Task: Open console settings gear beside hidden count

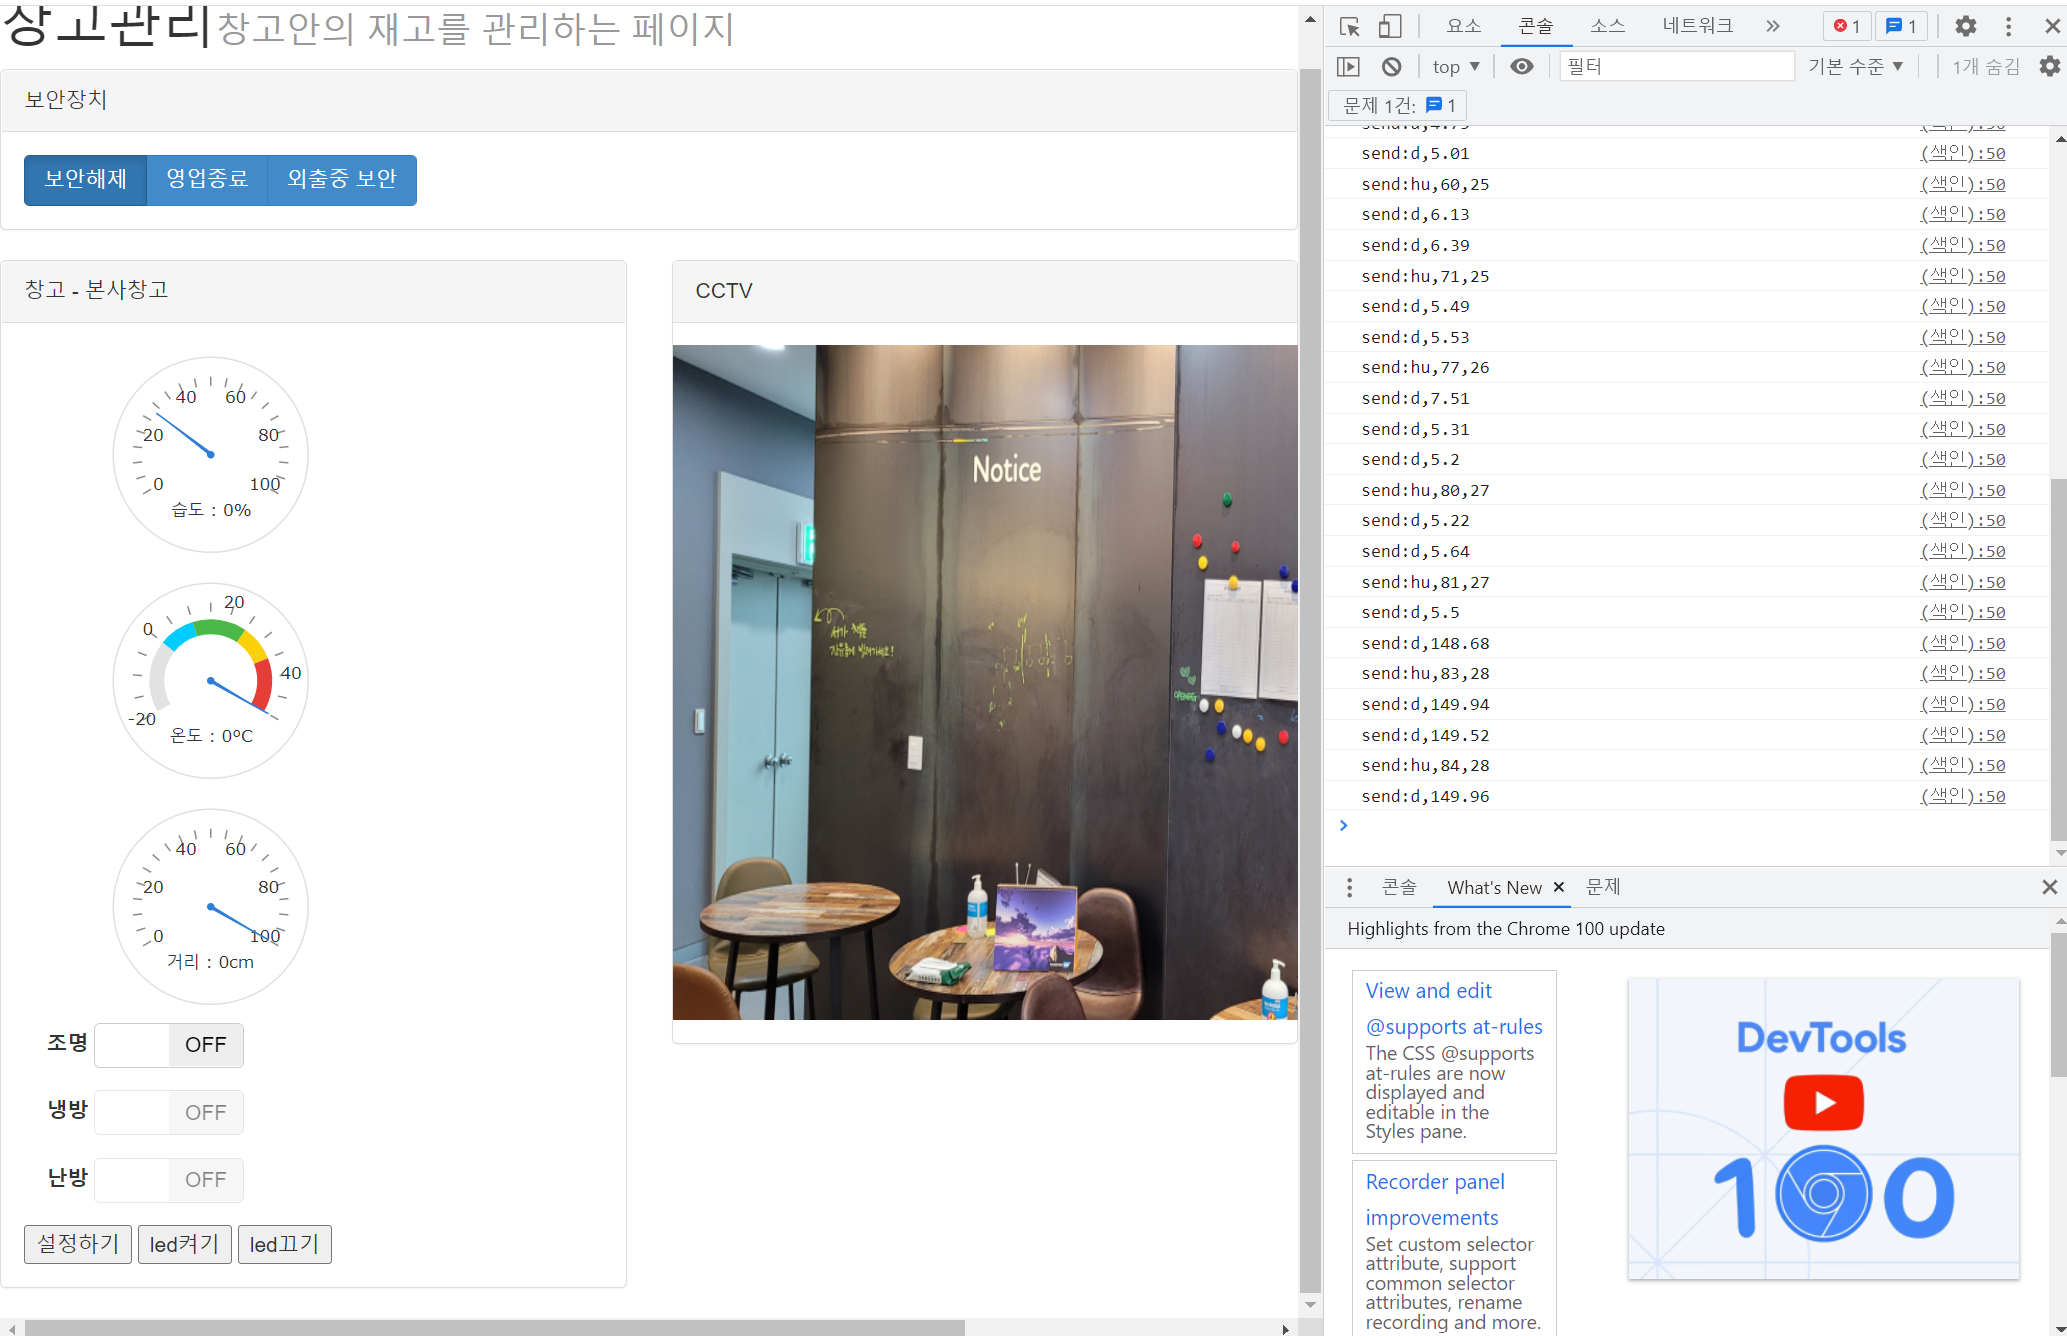Action: point(2049,67)
